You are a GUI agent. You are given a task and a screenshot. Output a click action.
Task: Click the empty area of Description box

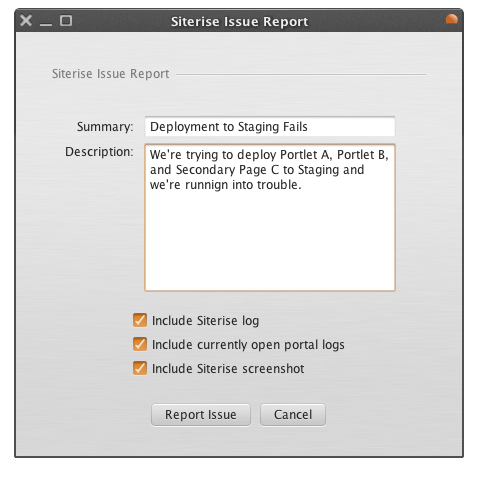pos(270,242)
